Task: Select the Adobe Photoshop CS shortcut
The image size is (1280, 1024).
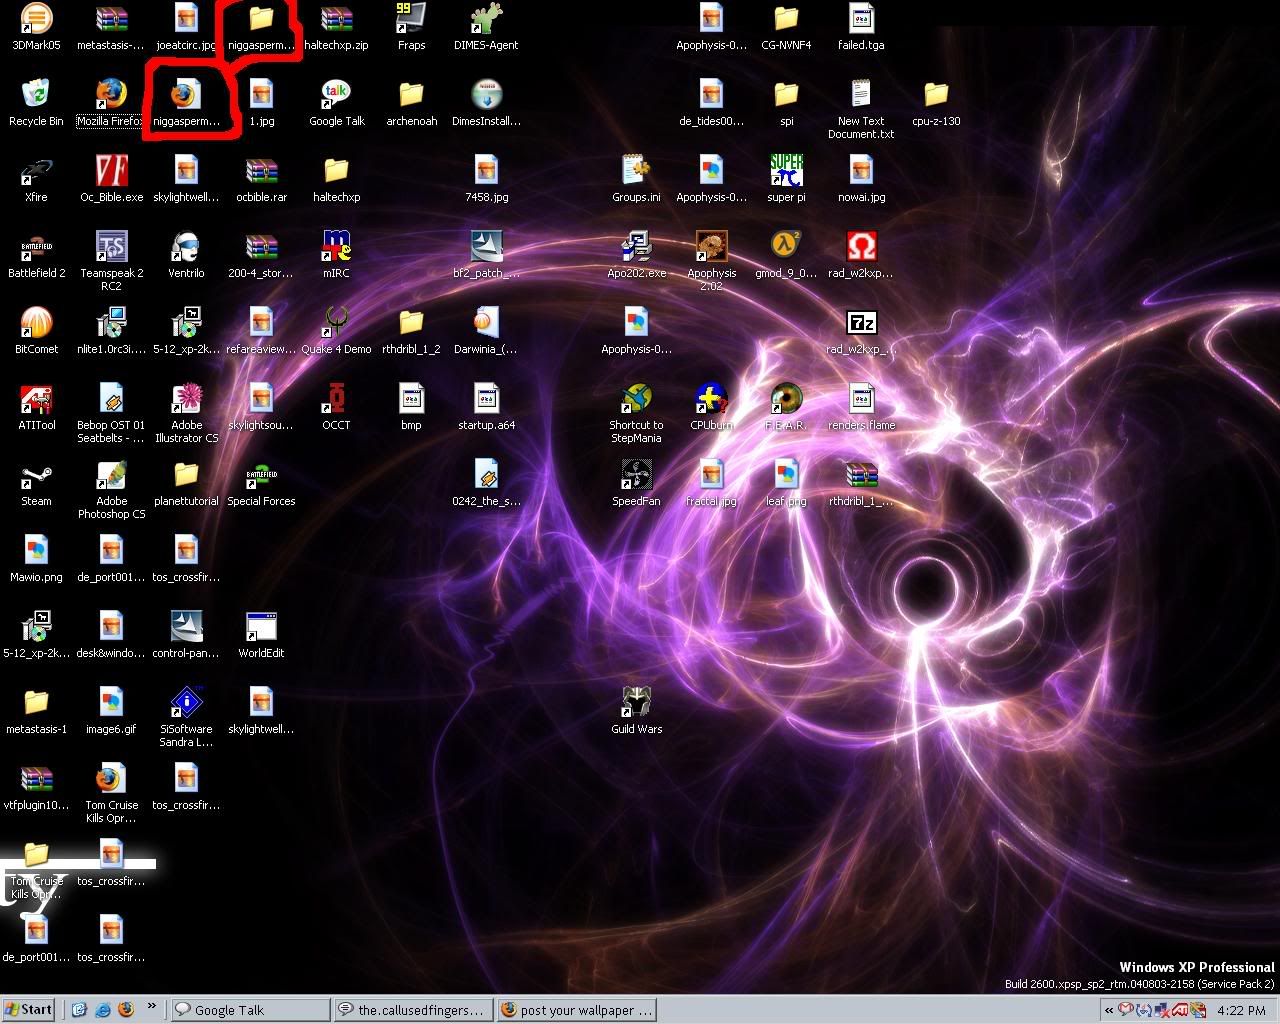Action: 111,477
